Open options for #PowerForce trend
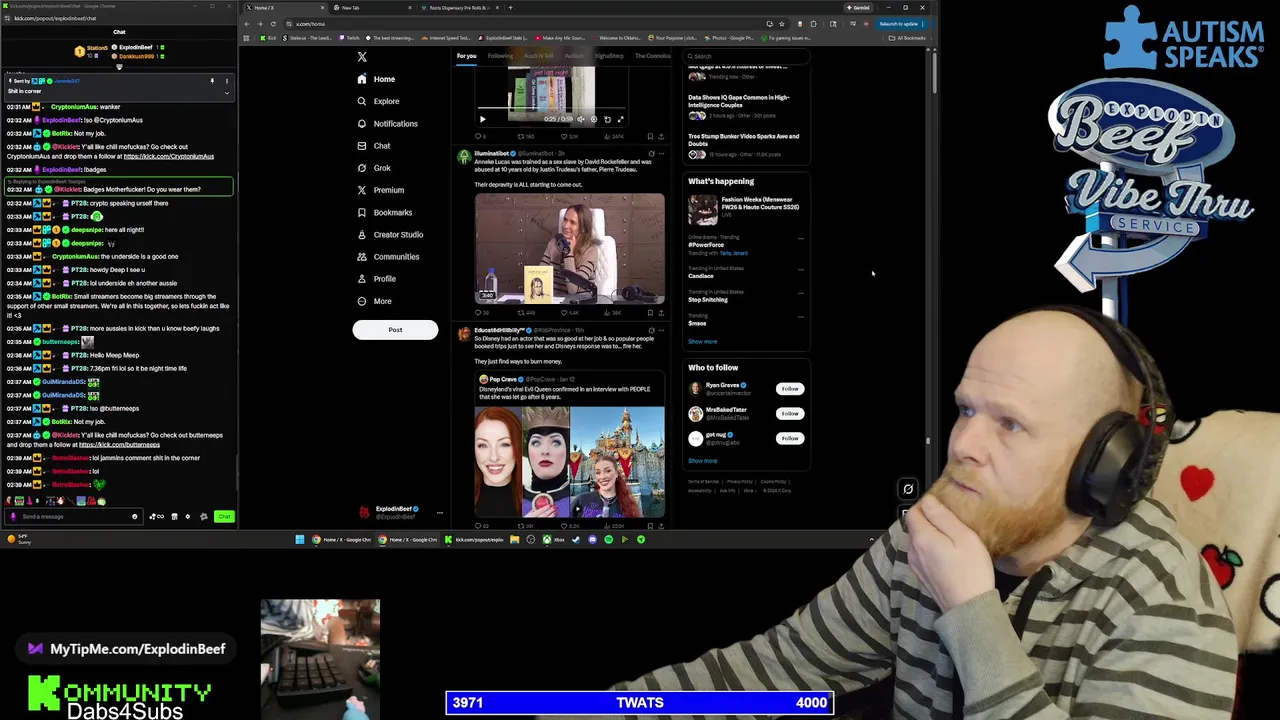Viewport: 1280px width, 720px height. [800, 238]
